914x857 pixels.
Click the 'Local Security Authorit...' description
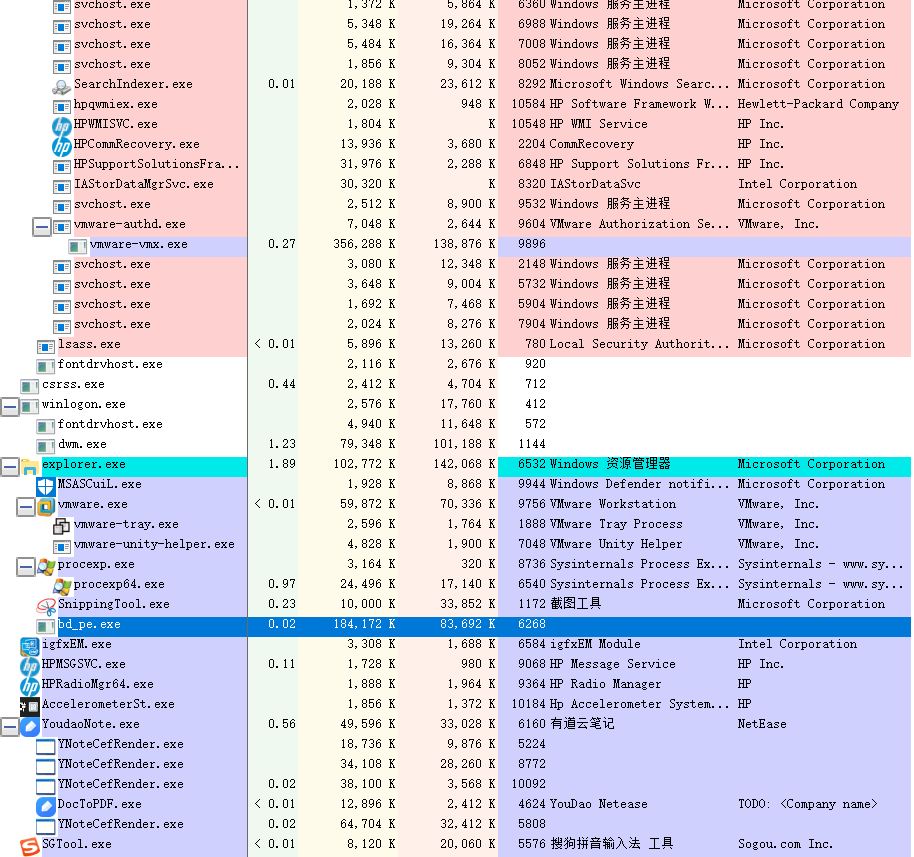(x=639, y=345)
